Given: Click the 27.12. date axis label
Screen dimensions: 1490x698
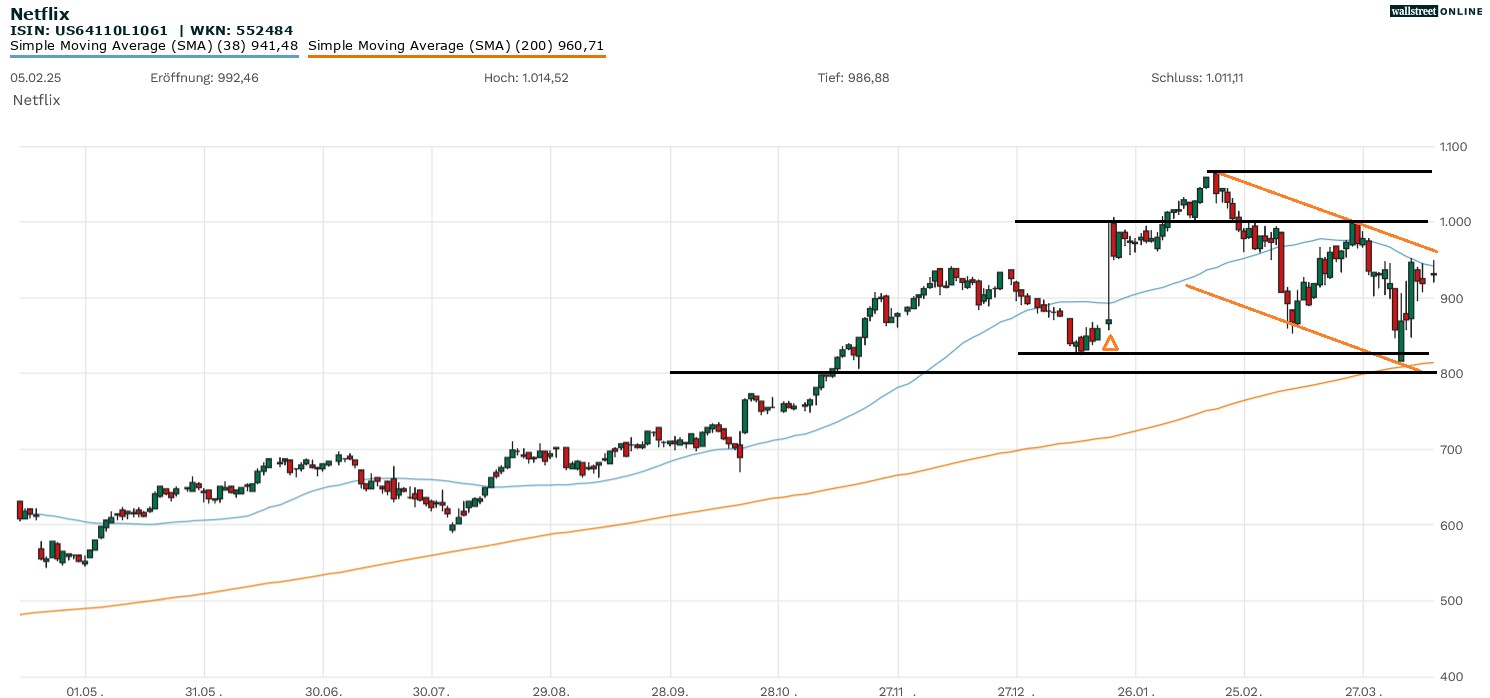Looking at the screenshot, I should tap(1016, 691).
